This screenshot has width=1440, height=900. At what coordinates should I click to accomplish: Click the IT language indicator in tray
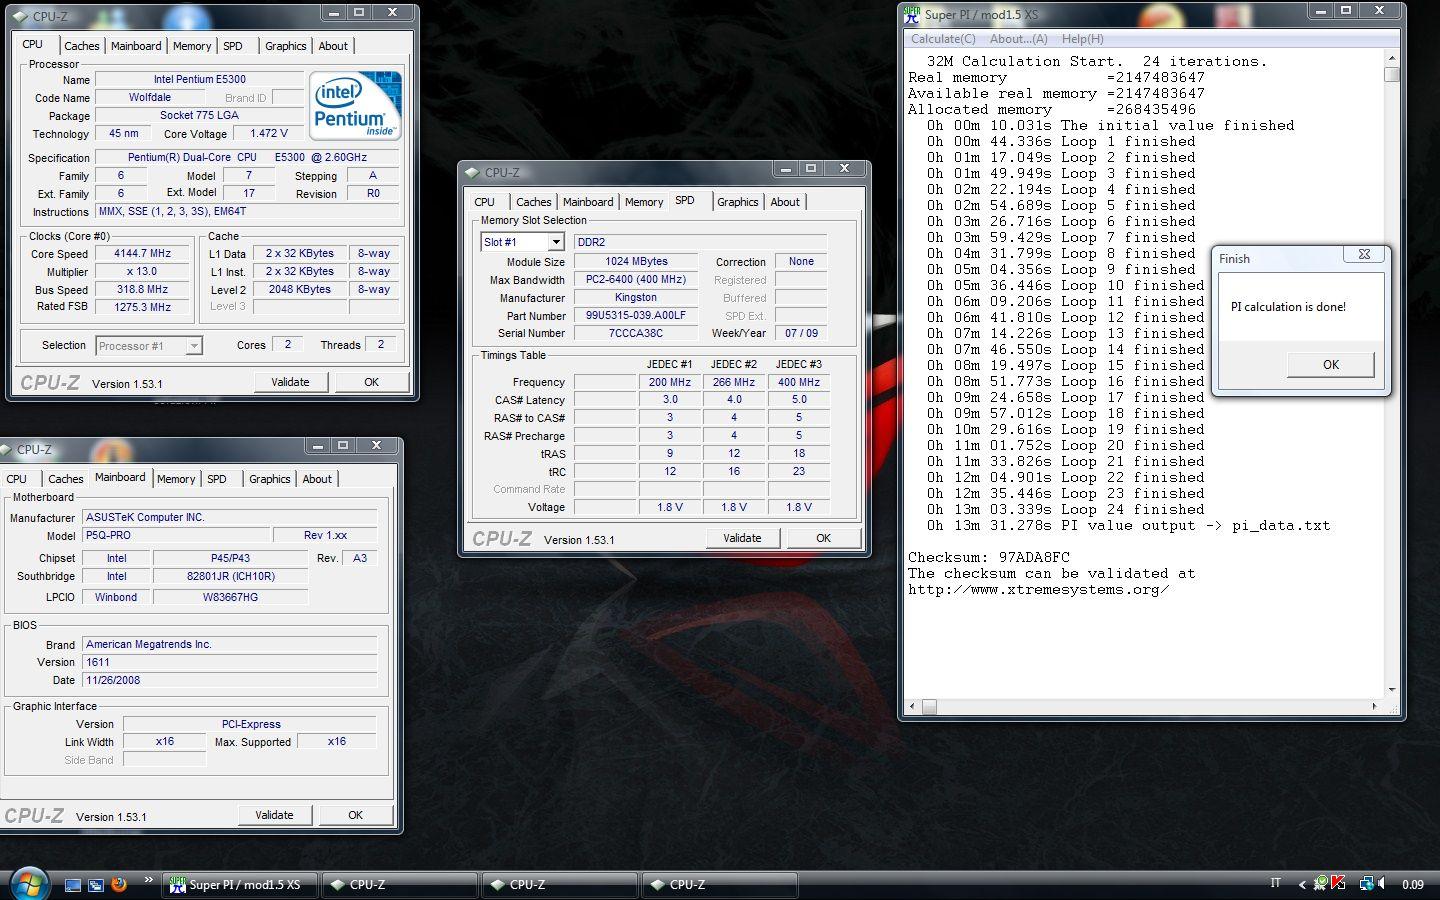pyautogui.click(x=1275, y=883)
